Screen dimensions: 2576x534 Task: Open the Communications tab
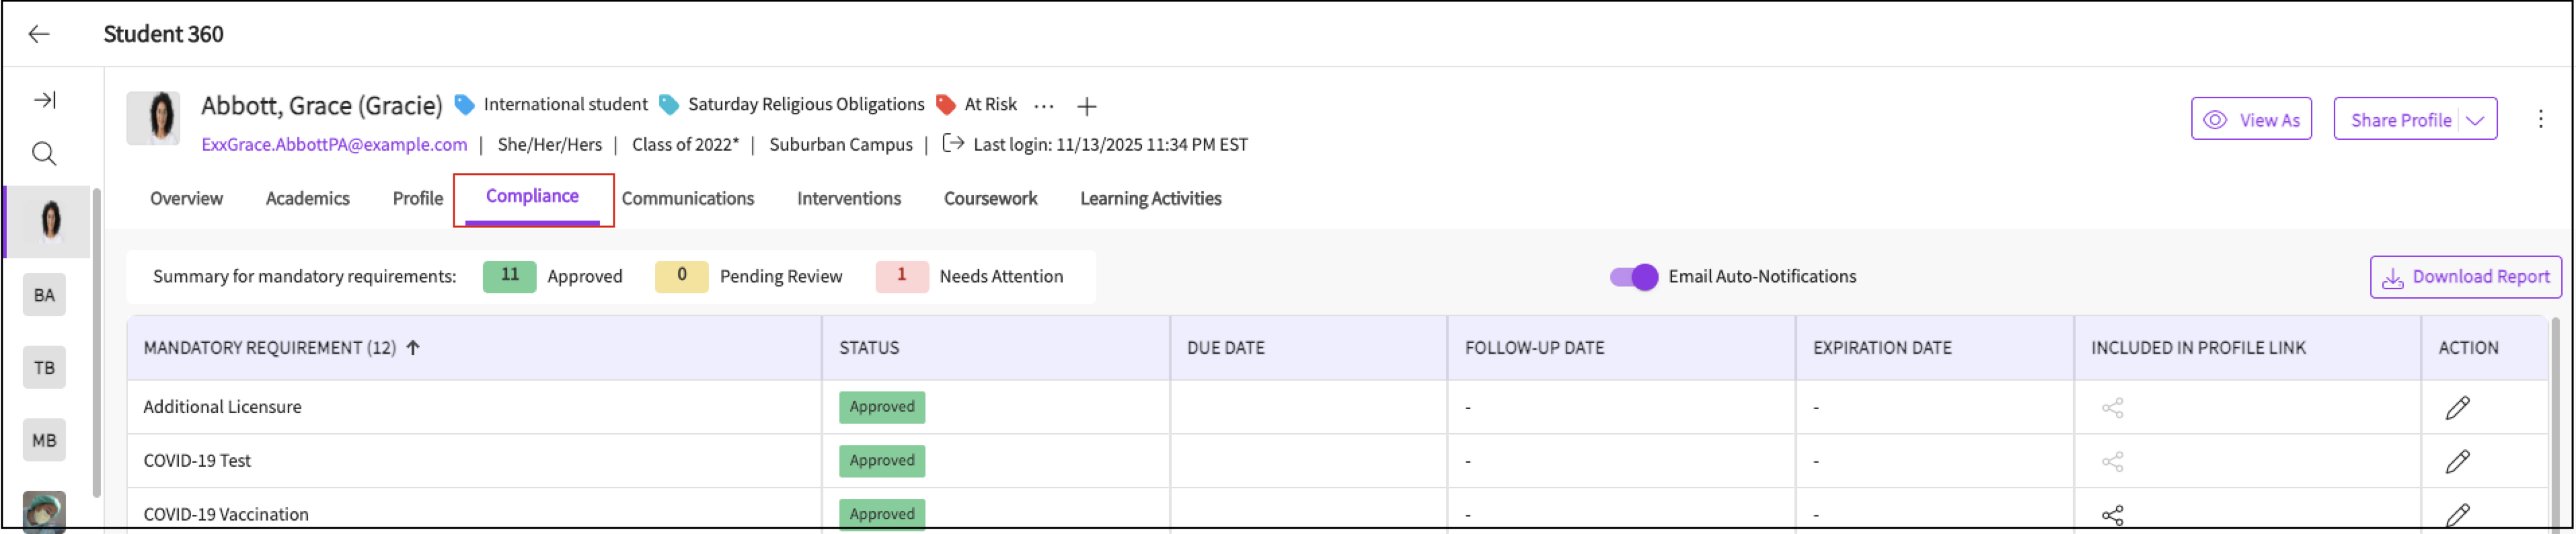[687, 199]
